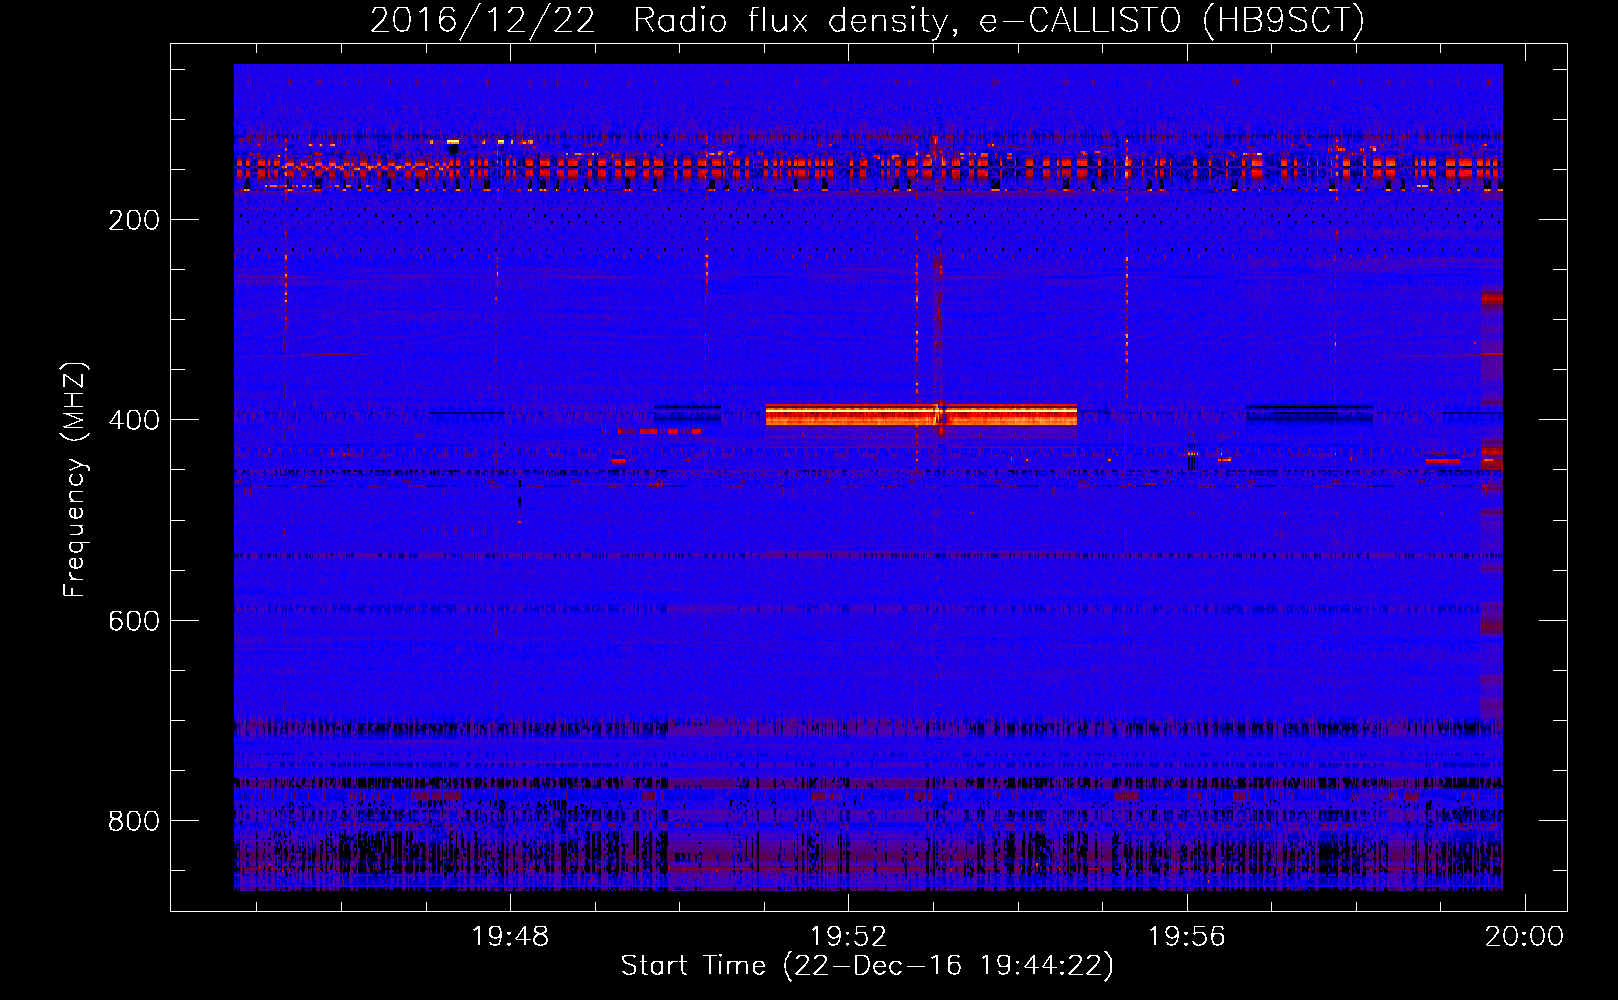Click the 'Start Time (22-Dec-16 19:44:22)' label
Image resolution: width=1618 pixels, height=1000 pixels.
(x=867, y=966)
